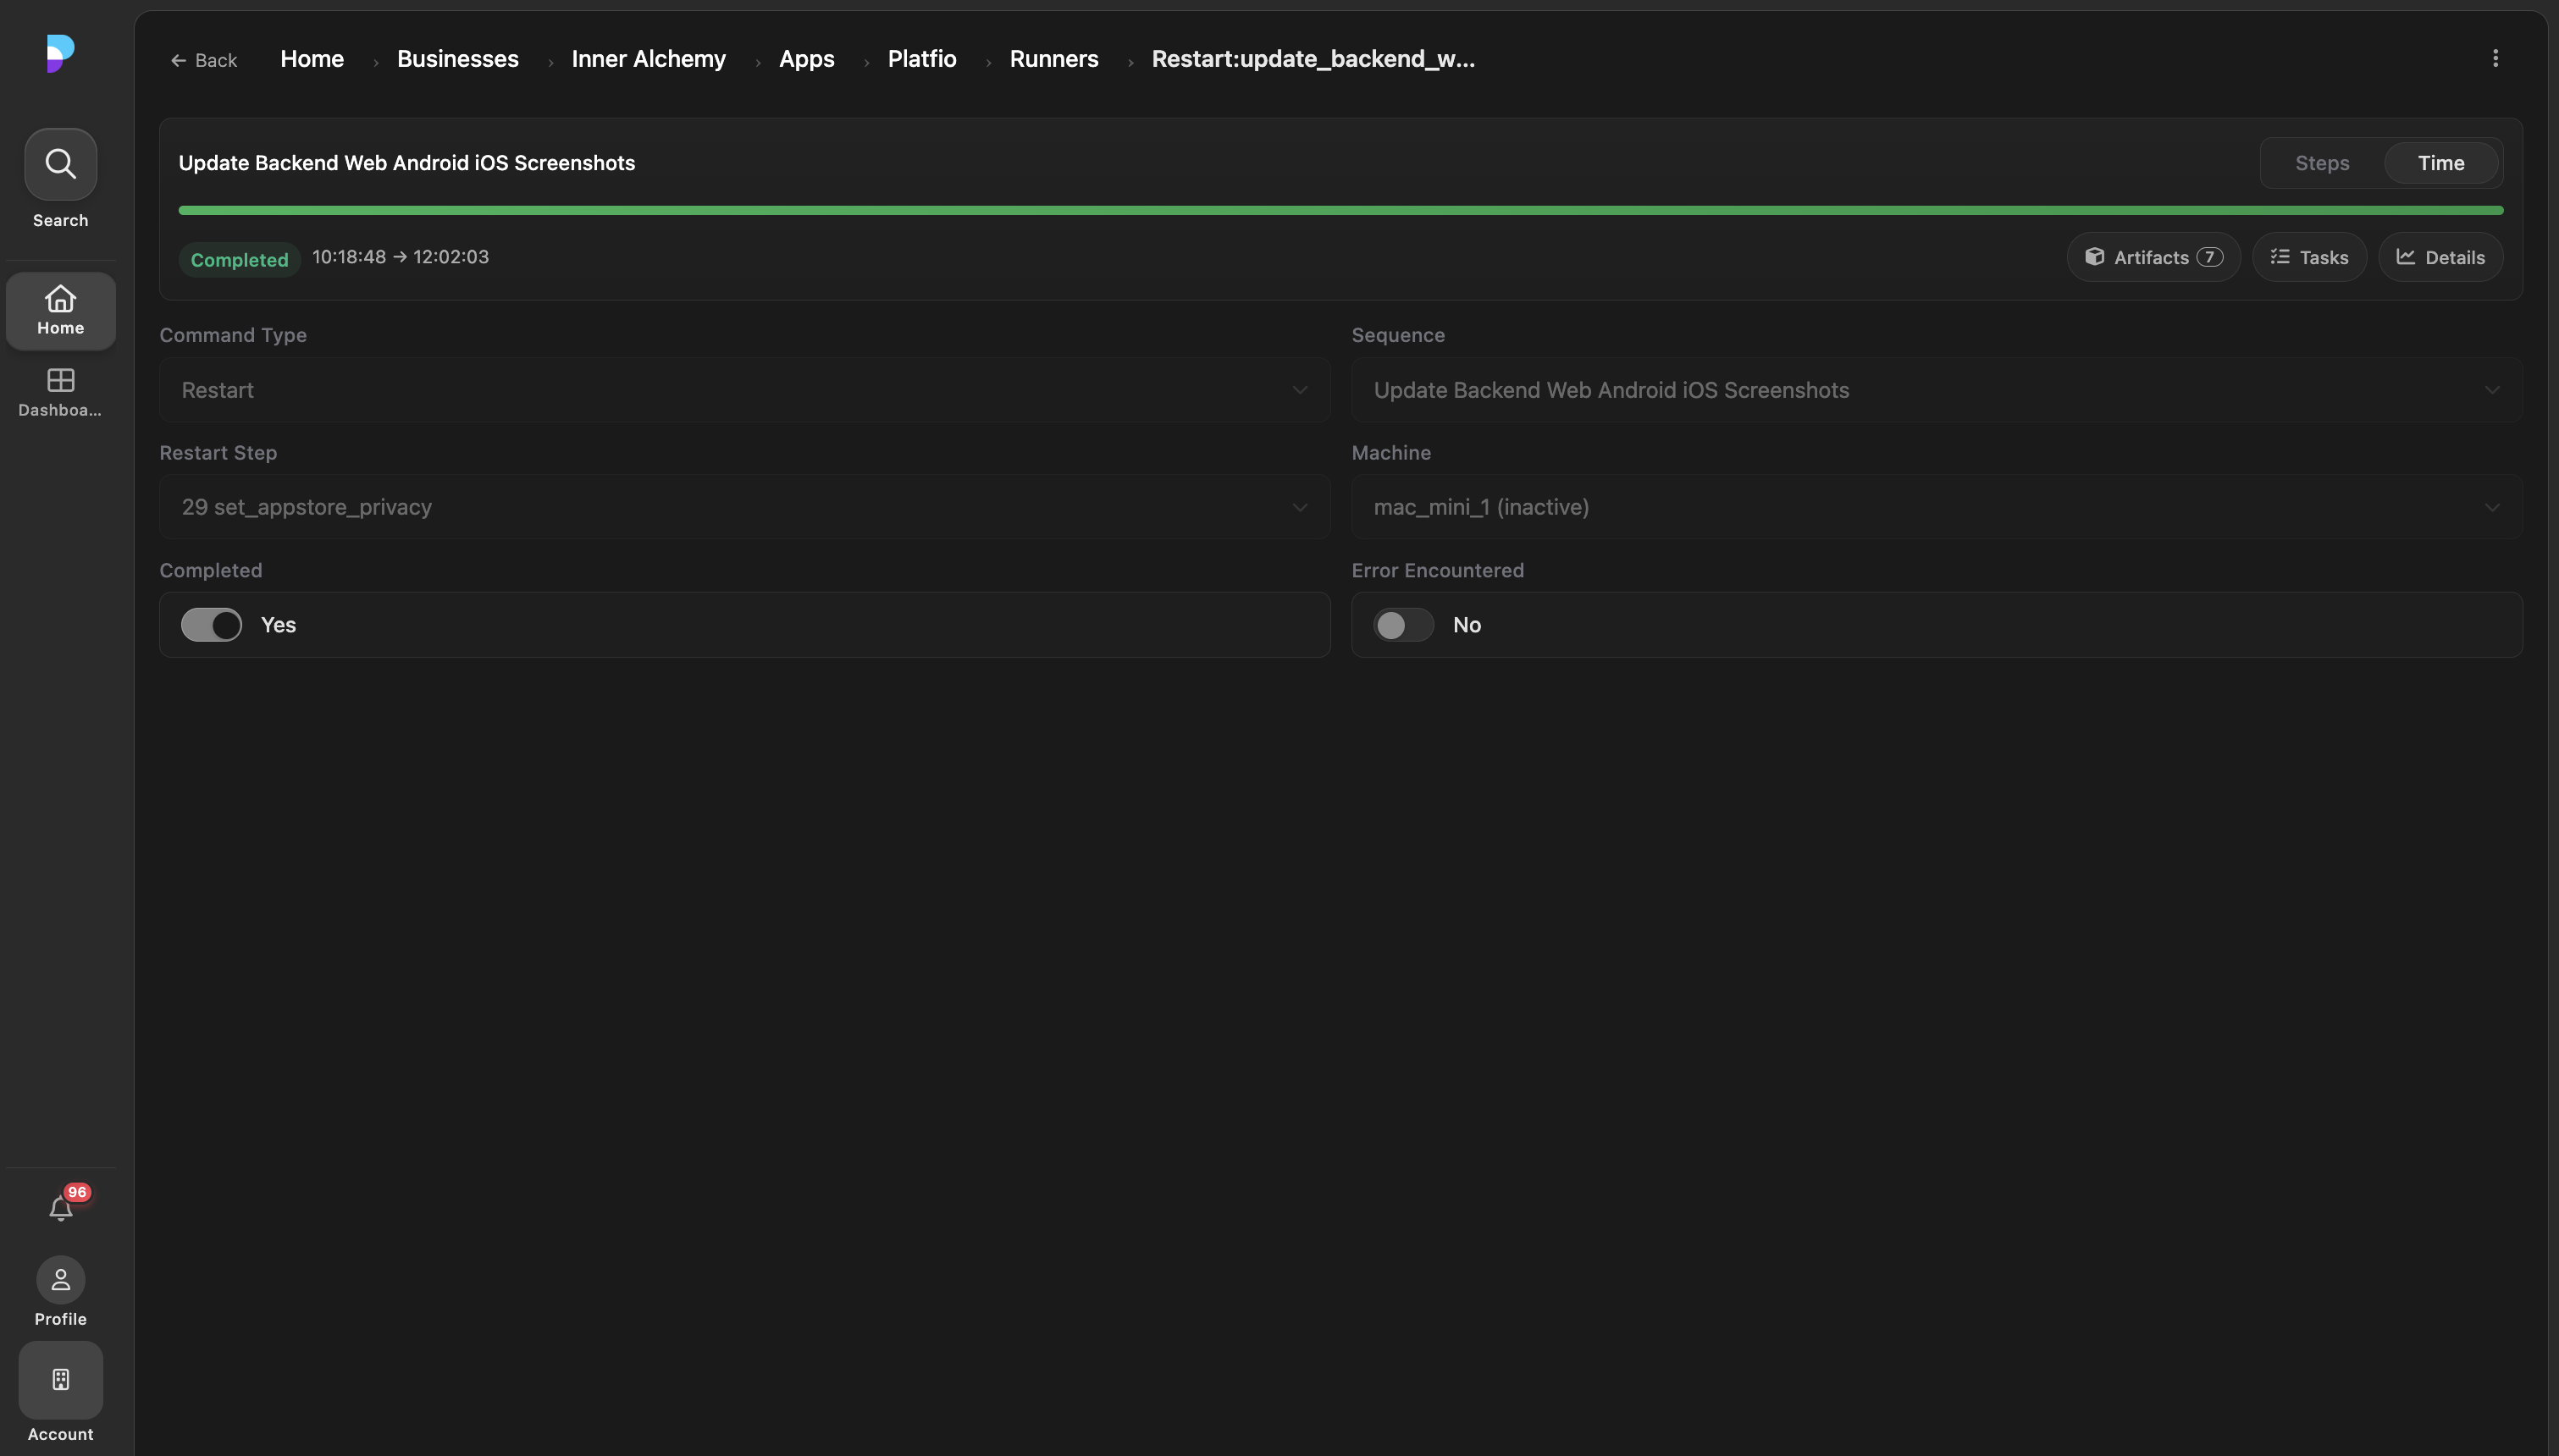
Task: Open Dashboard from the sidebar
Action: (60, 393)
